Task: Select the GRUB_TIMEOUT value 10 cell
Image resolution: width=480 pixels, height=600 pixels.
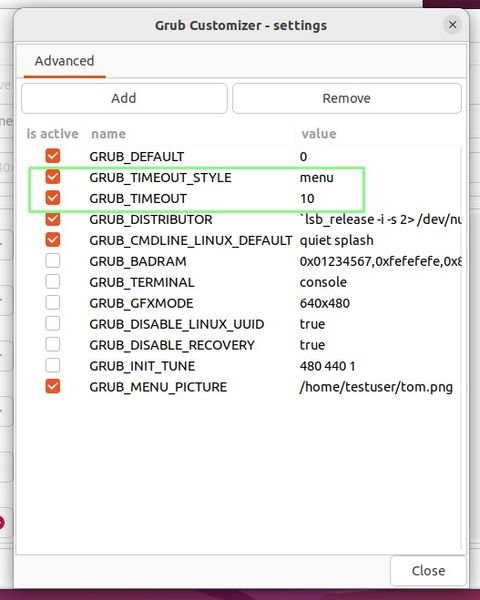Action: pos(307,199)
